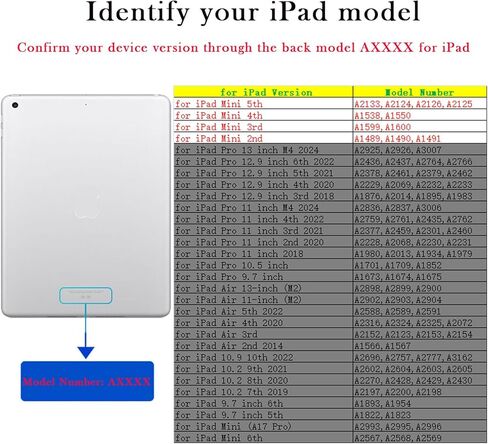Viewport: 488px width, 444px height.
Task: Click model numbers 'A2925,A2926,A3007'
Action: point(398,150)
